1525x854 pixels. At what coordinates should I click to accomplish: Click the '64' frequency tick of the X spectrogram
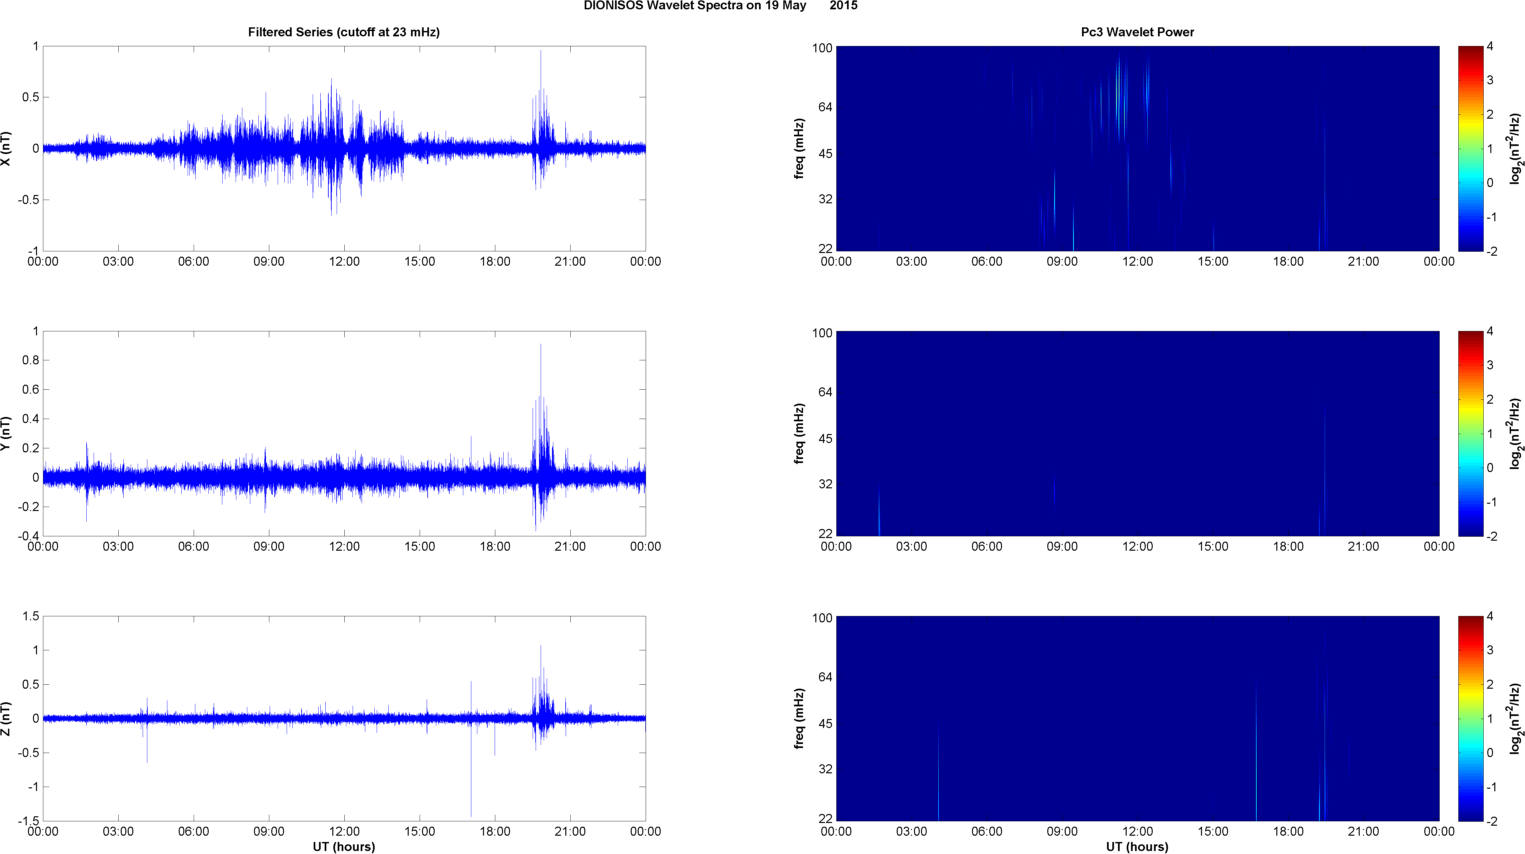click(825, 107)
